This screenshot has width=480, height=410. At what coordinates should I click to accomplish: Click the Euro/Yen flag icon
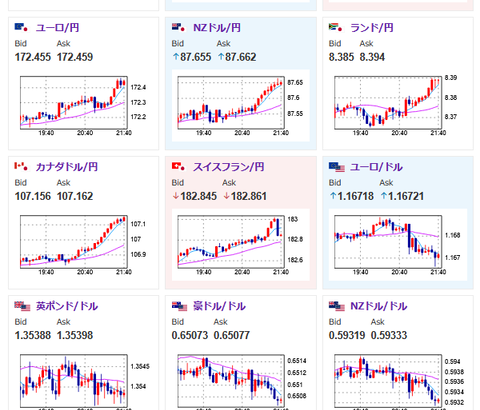pos(21,27)
